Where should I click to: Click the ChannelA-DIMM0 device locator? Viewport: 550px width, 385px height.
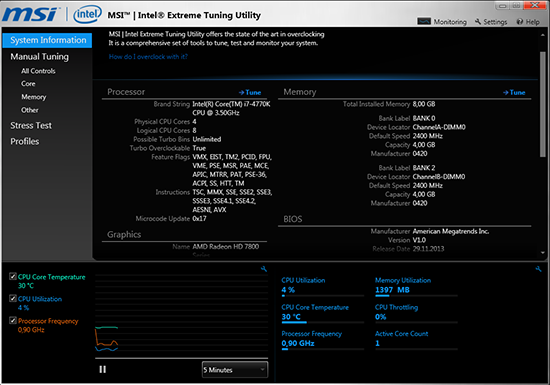[x=439, y=127]
